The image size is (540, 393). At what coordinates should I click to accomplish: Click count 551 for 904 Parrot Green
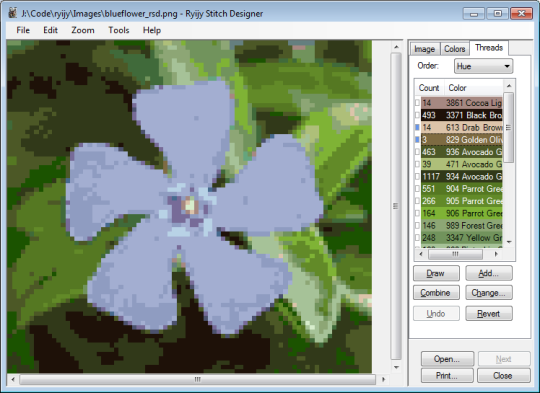[x=429, y=189]
